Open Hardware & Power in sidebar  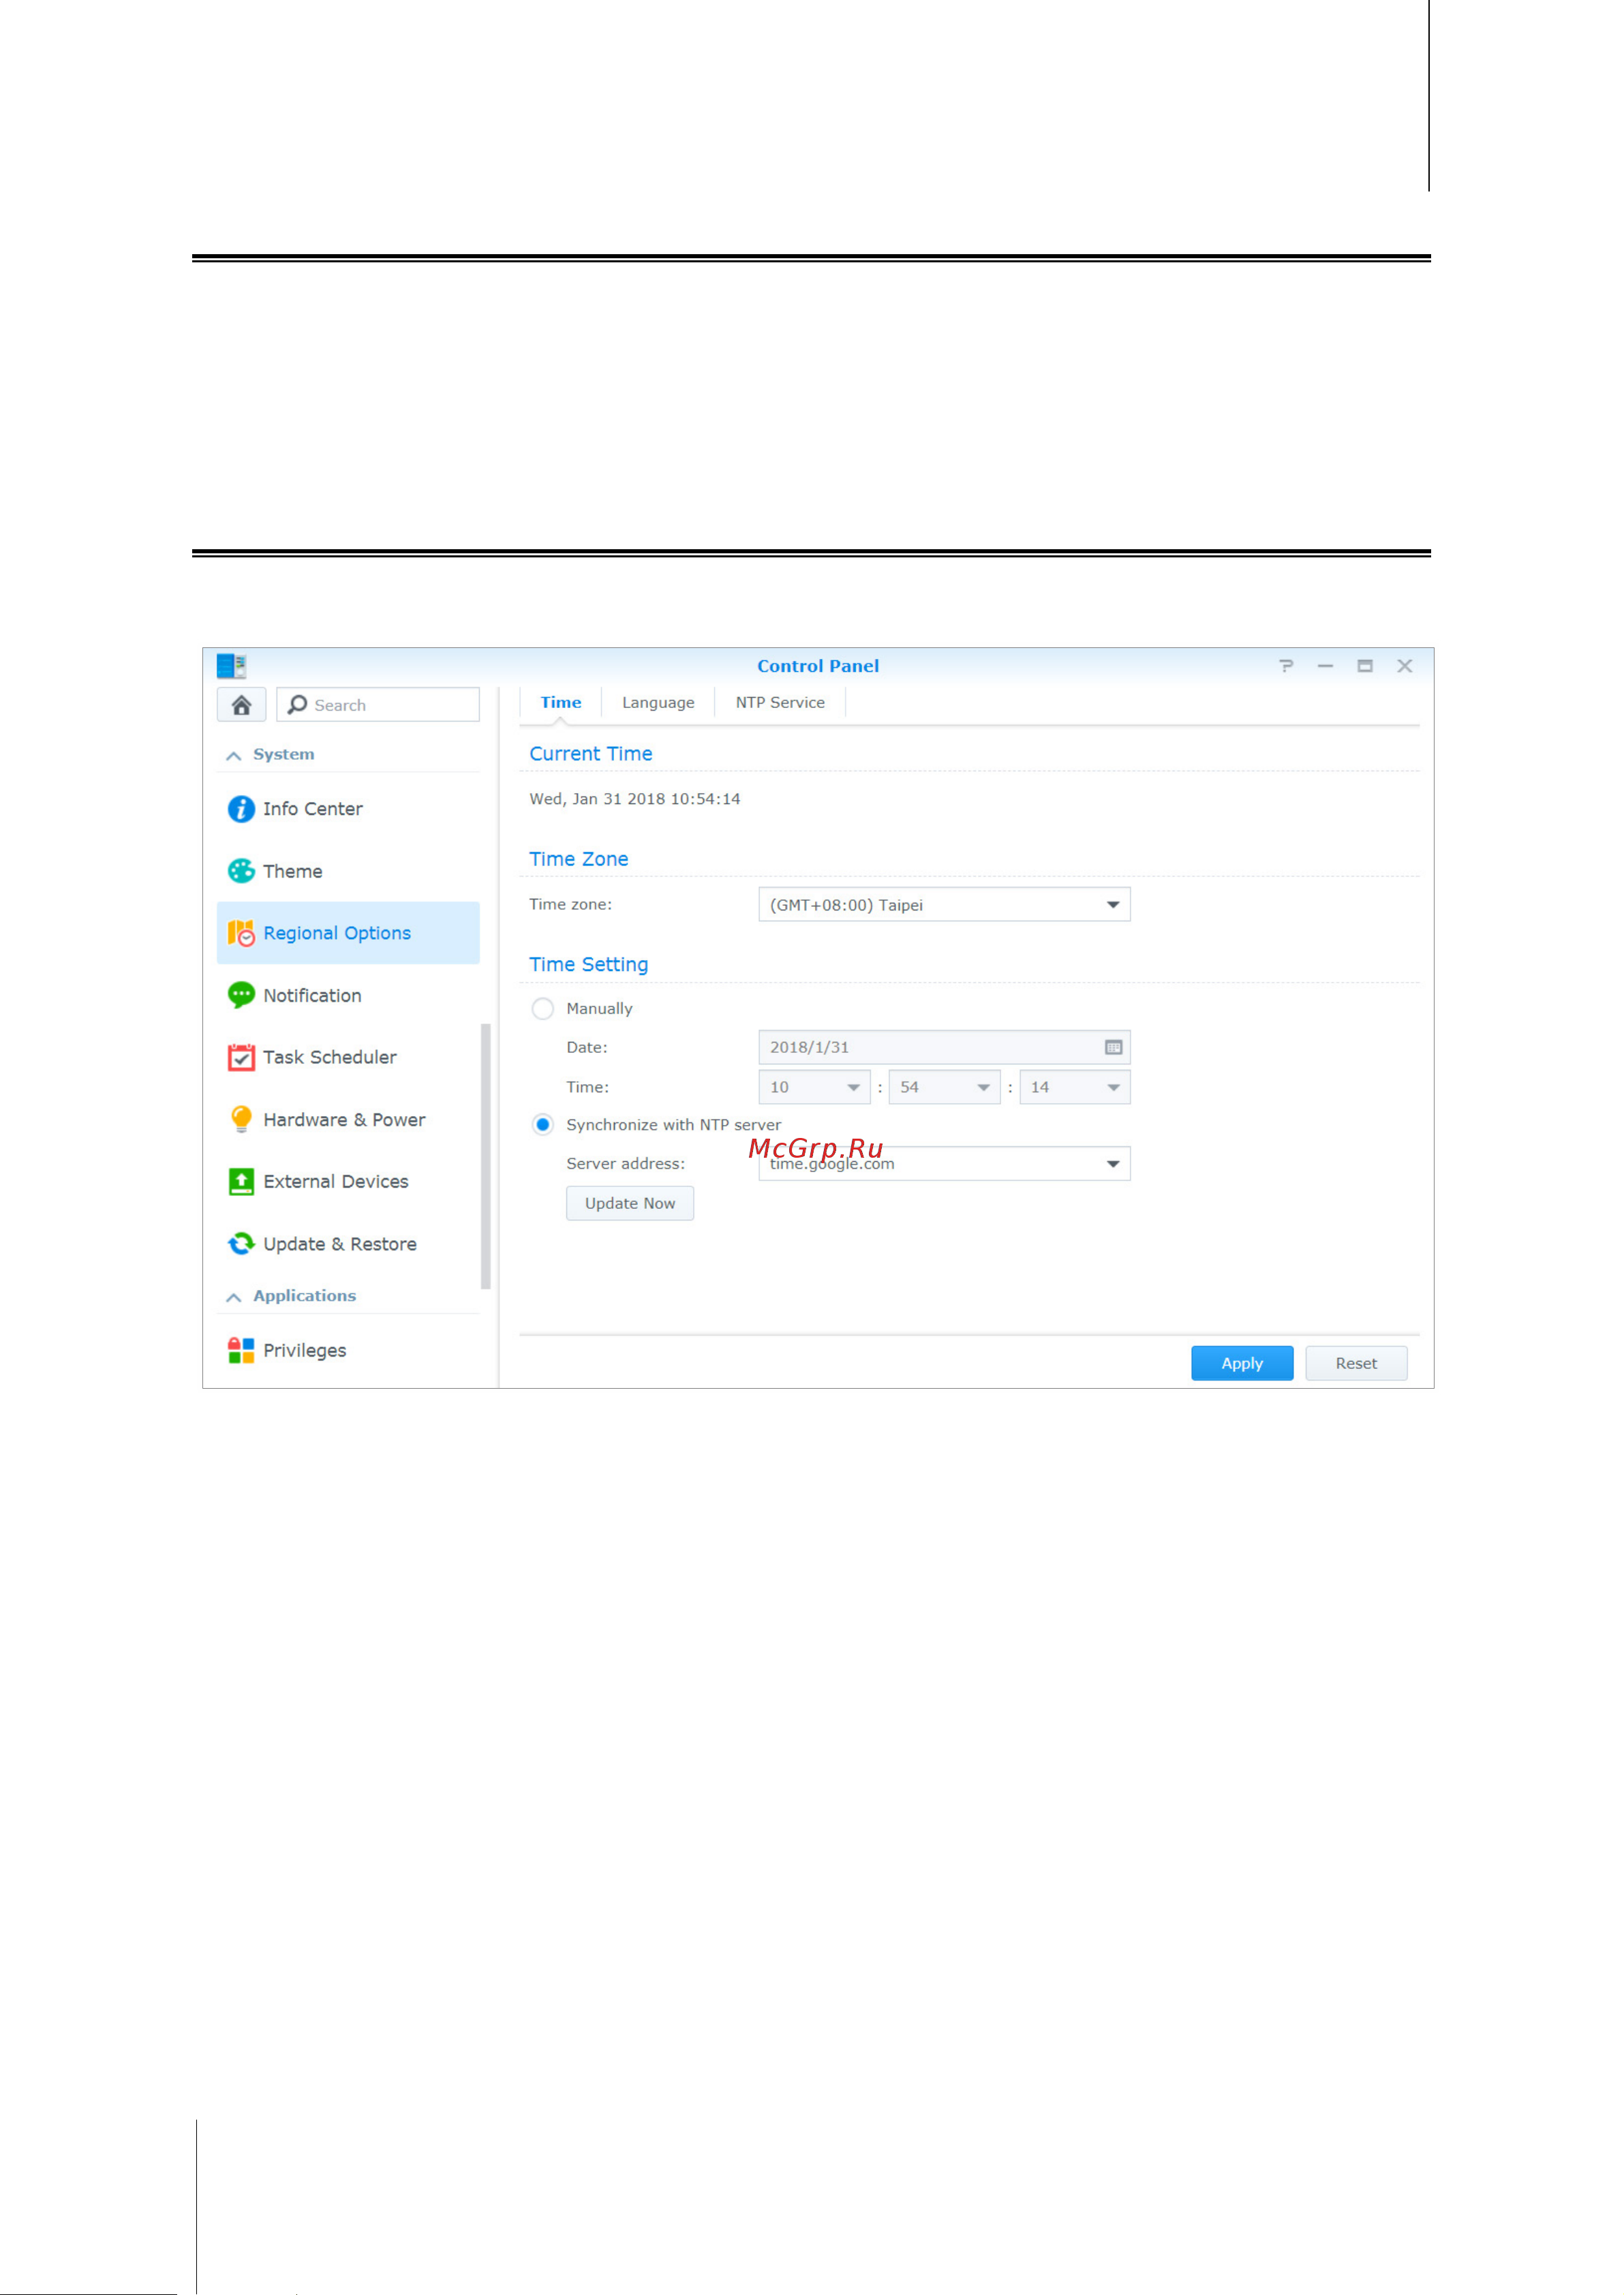point(348,1119)
